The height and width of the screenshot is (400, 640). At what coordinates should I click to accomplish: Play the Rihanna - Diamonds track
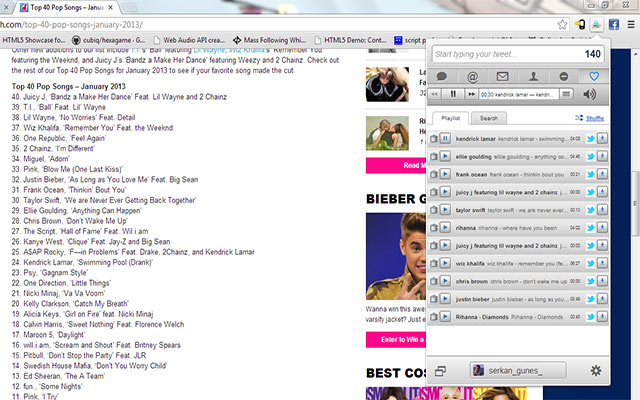[x=445, y=317]
